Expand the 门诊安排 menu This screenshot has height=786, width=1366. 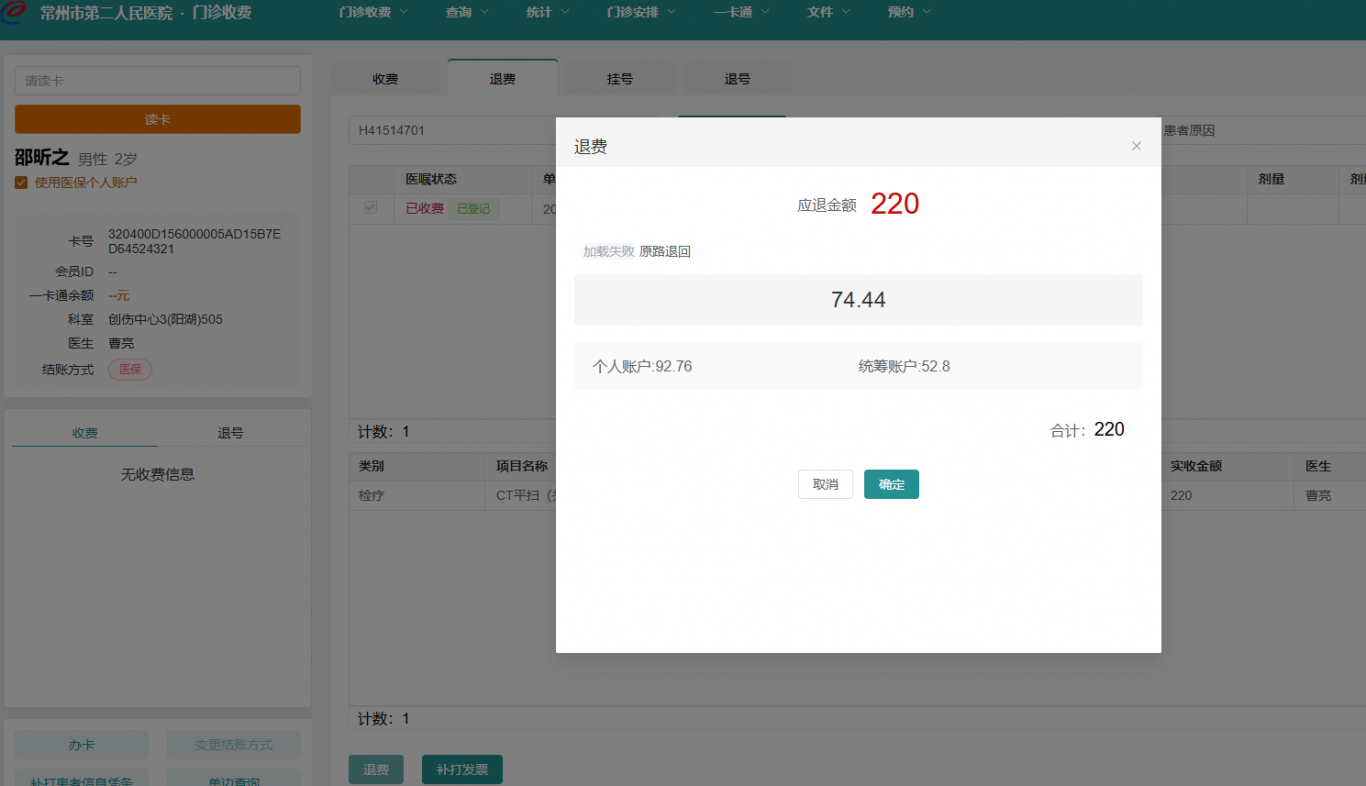point(641,13)
